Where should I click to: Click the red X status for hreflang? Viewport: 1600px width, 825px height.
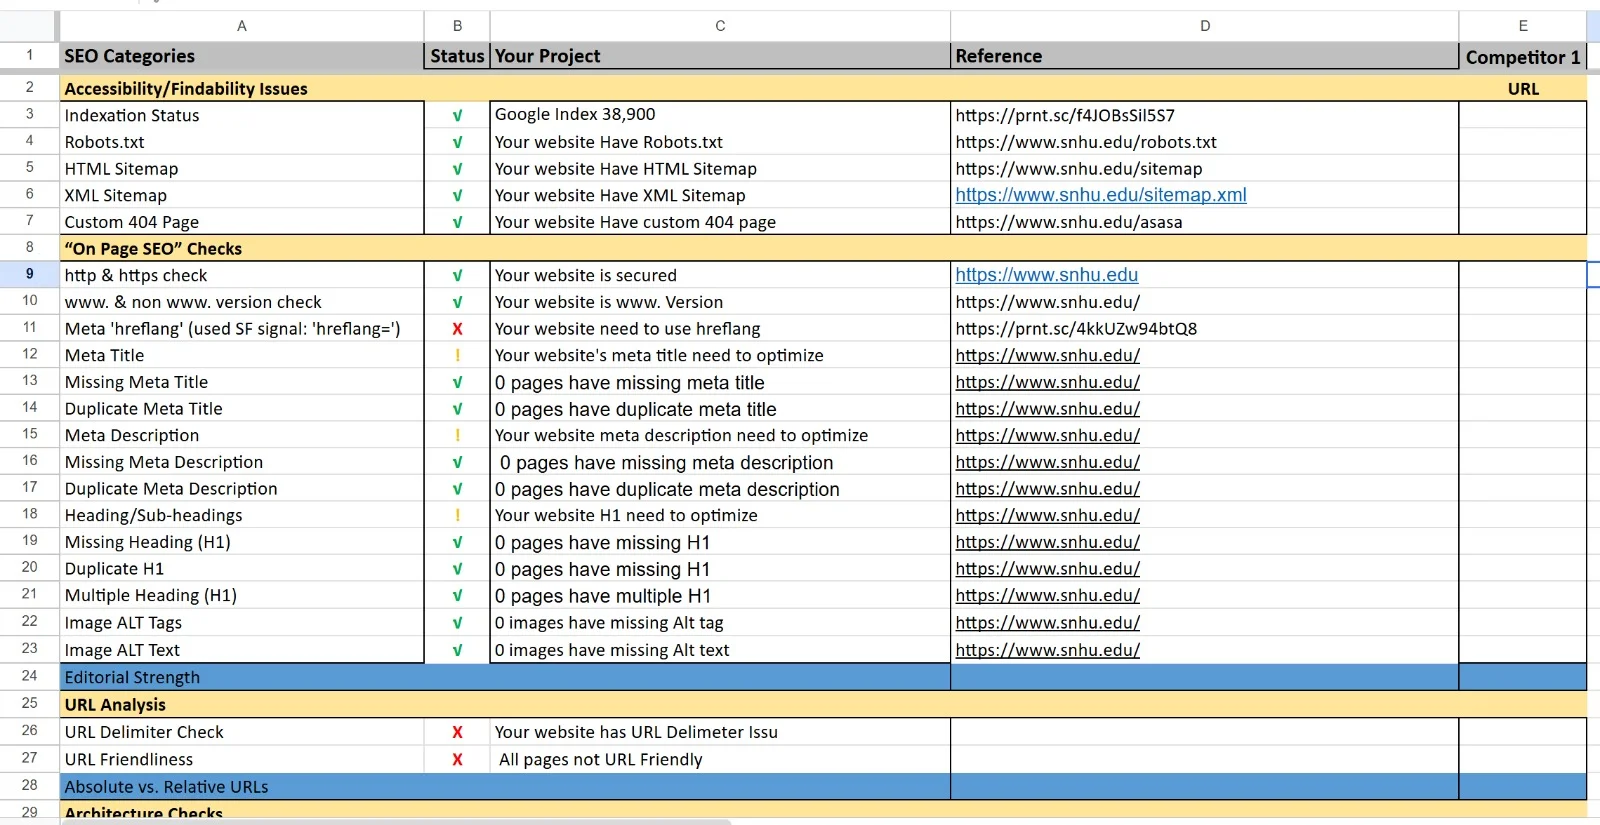[x=457, y=329]
